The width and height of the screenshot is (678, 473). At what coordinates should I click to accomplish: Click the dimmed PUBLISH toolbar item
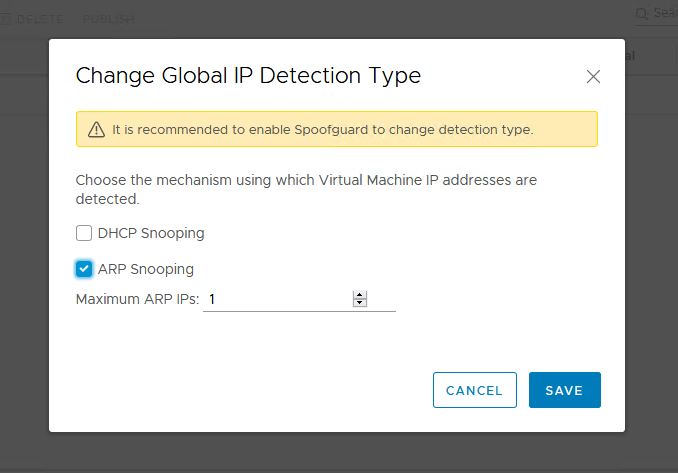[x=108, y=19]
